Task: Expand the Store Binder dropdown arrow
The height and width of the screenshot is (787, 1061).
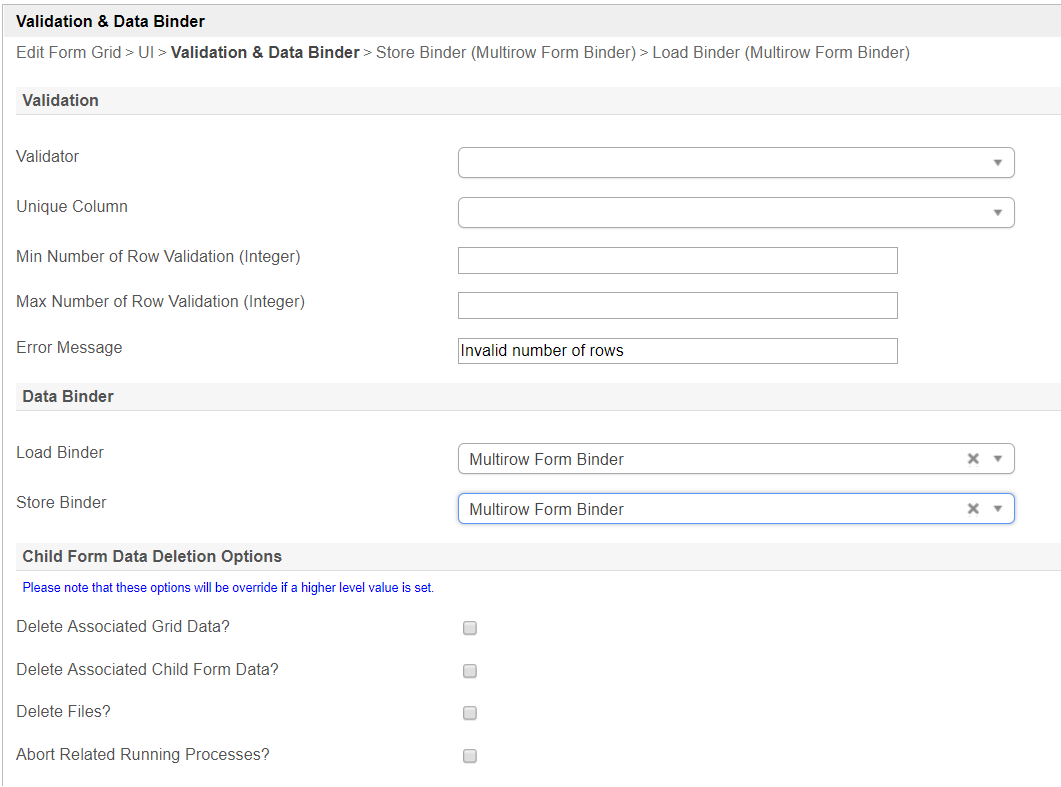Action: pos(997,509)
